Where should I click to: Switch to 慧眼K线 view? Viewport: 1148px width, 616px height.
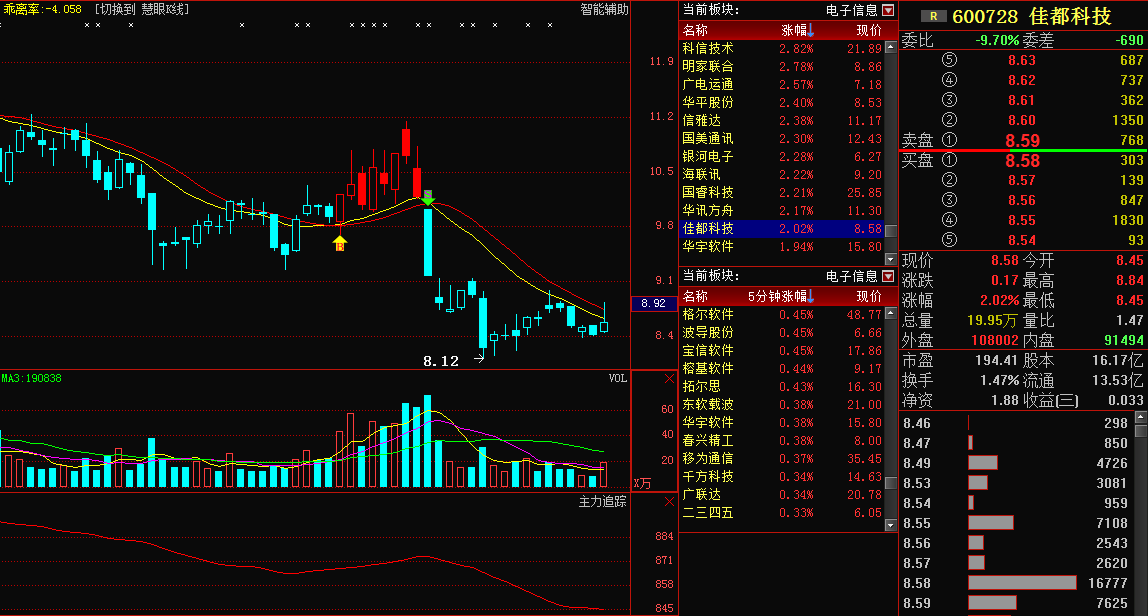coord(141,9)
